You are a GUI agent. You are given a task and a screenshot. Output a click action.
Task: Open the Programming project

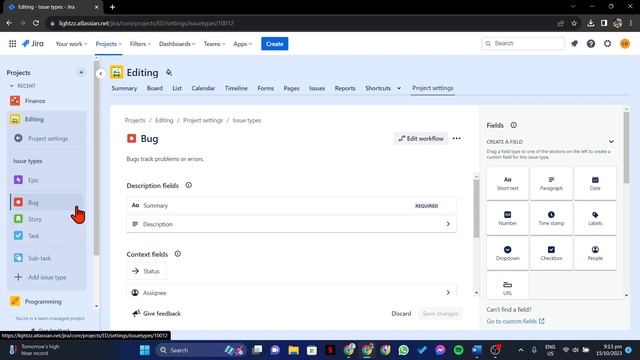coord(46,301)
